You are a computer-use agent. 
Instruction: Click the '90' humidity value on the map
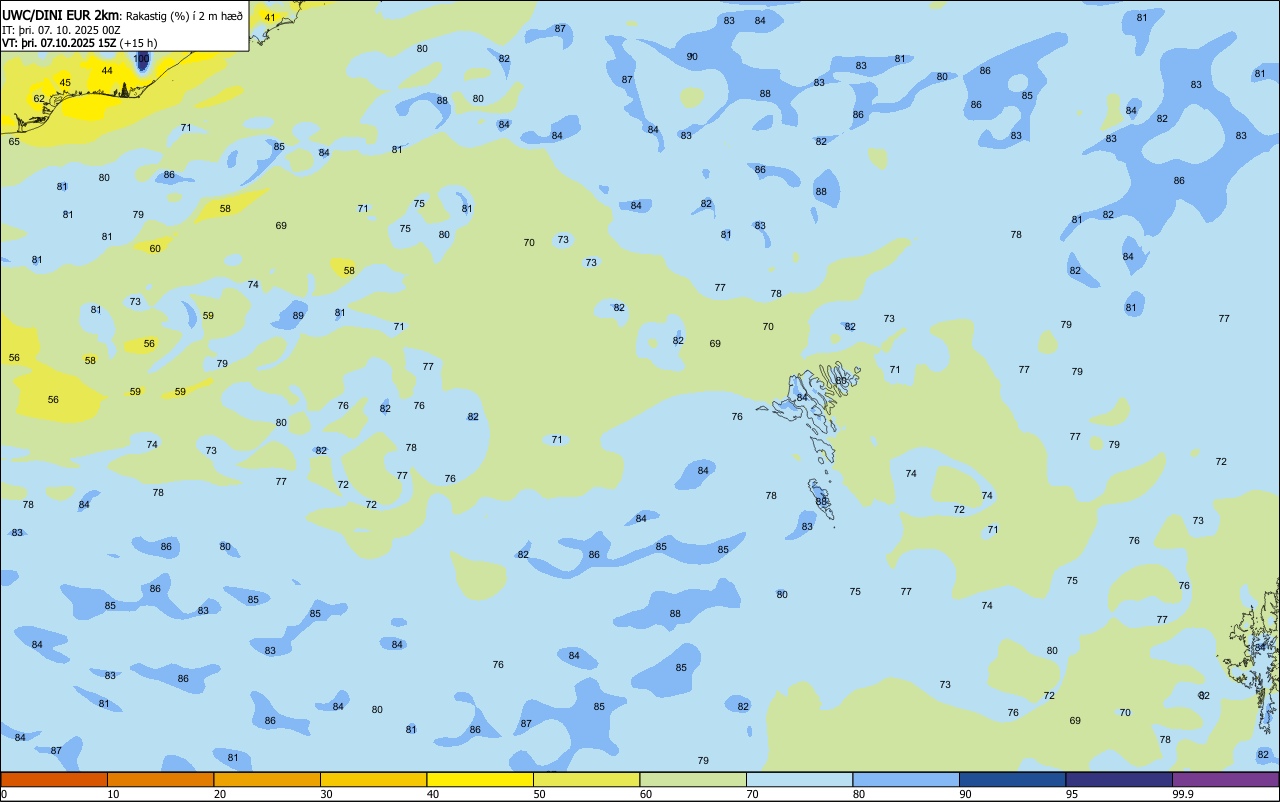point(692,56)
